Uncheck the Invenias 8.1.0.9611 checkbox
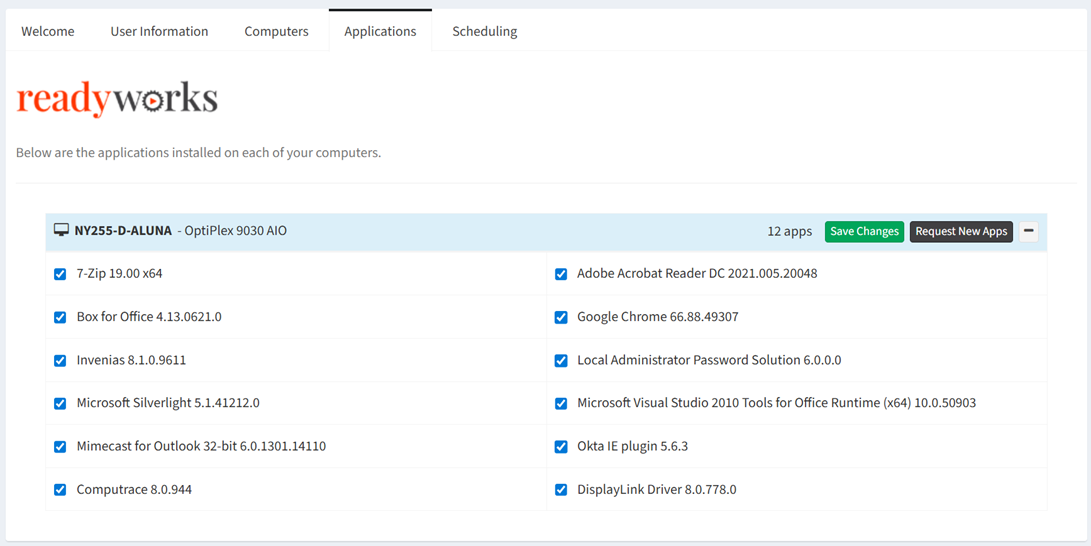The height and width of the screenshot is (546, 1091). [60, 360]
